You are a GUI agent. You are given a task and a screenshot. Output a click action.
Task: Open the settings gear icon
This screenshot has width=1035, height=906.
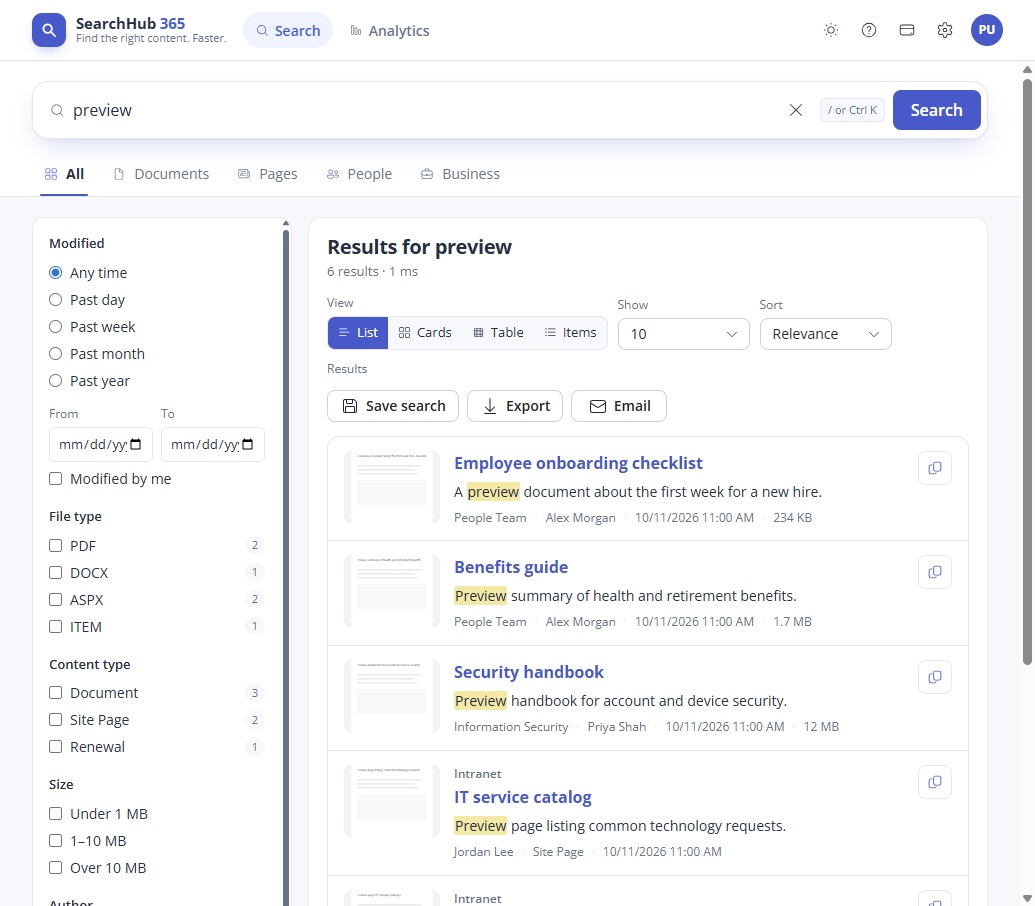(945, 30)
